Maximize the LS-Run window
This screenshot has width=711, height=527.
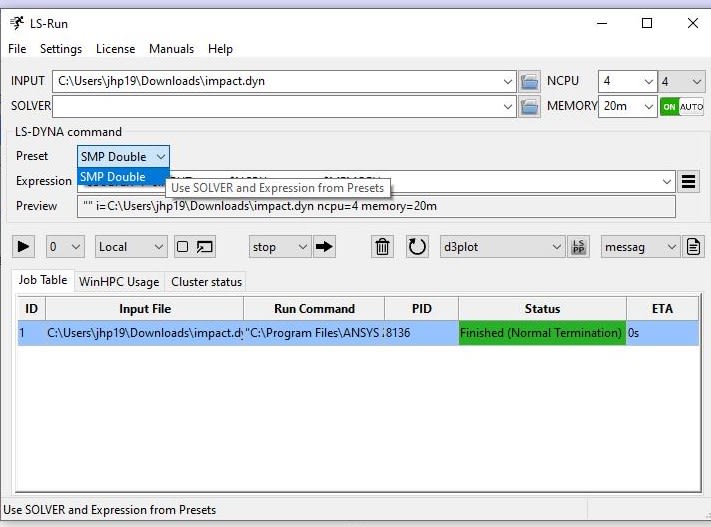[647, 23]
